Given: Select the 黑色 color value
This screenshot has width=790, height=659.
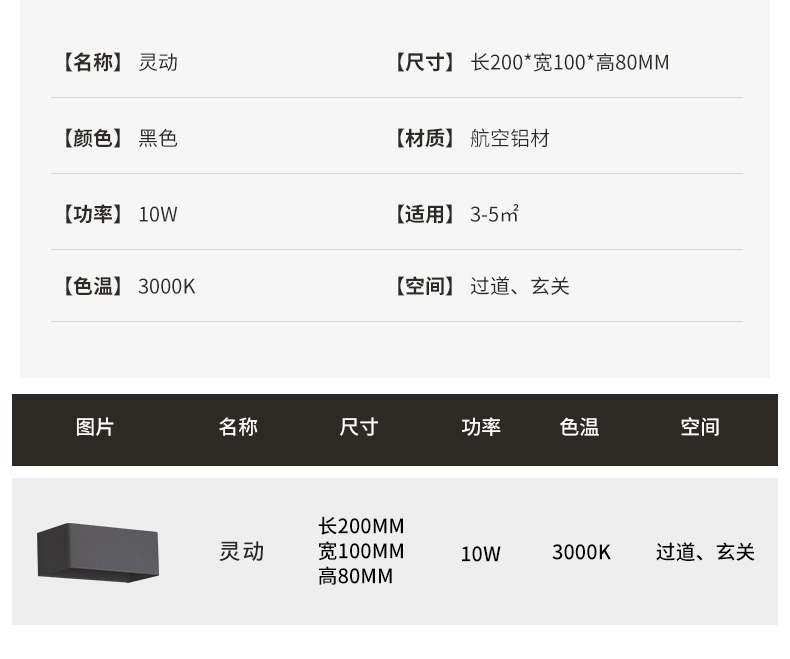Looking at the screenshot, I should [158, 138].
